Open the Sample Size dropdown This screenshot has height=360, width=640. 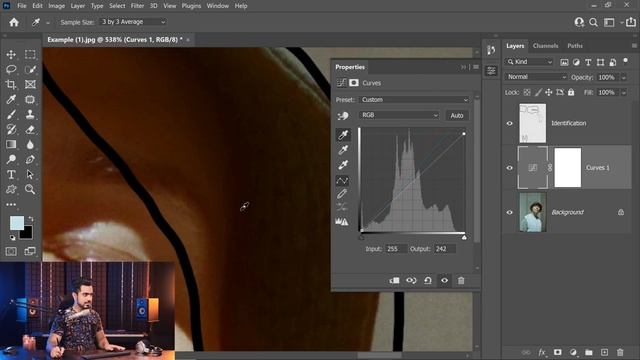point(133,22)
